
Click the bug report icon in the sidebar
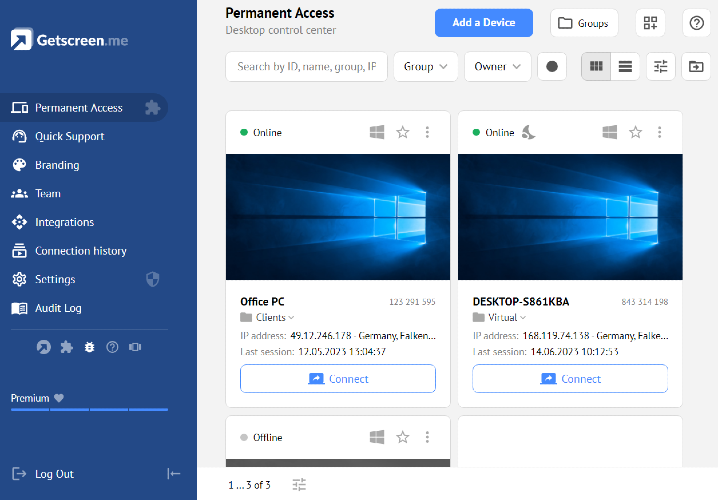pos(89,347)
